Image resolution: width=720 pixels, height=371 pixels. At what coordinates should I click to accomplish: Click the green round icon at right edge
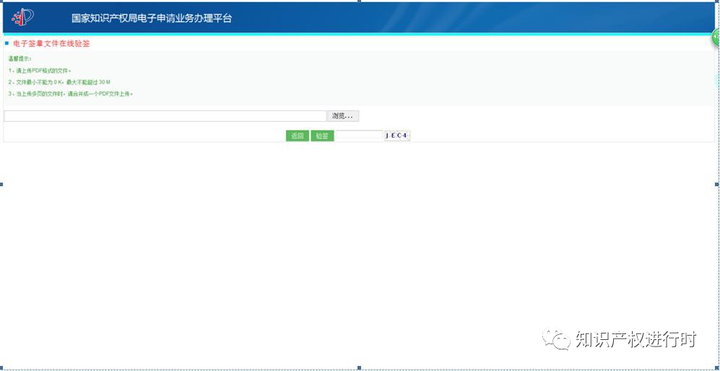pyautogui.click(x=716, y=37)
